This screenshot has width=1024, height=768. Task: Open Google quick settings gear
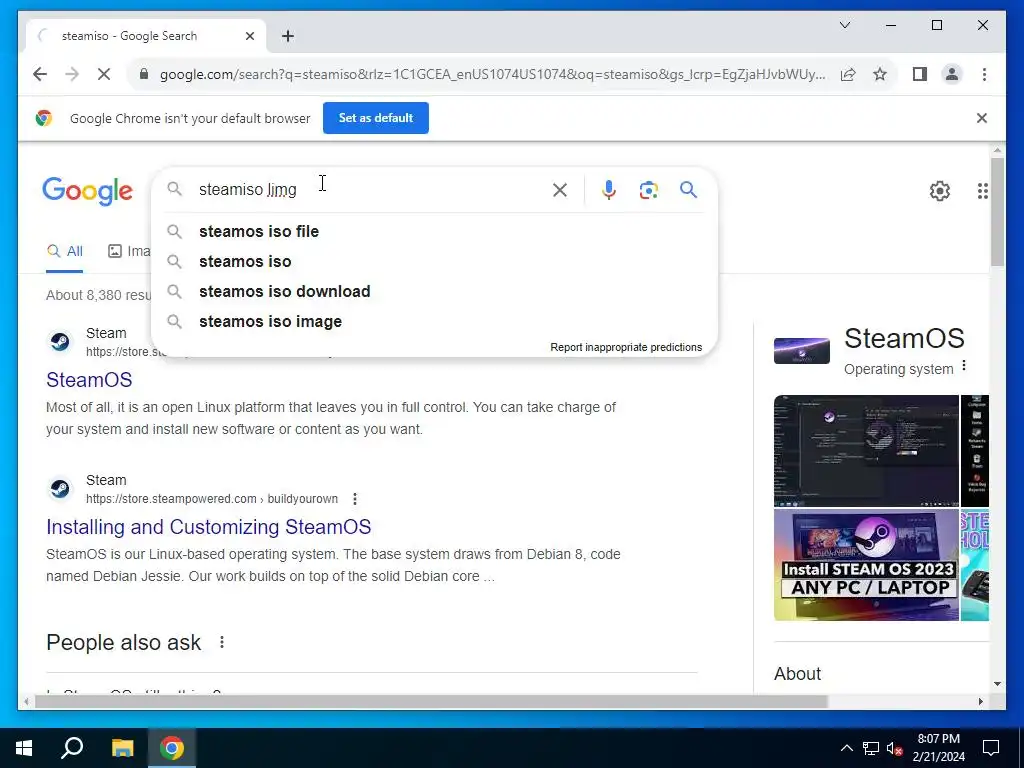939,191
